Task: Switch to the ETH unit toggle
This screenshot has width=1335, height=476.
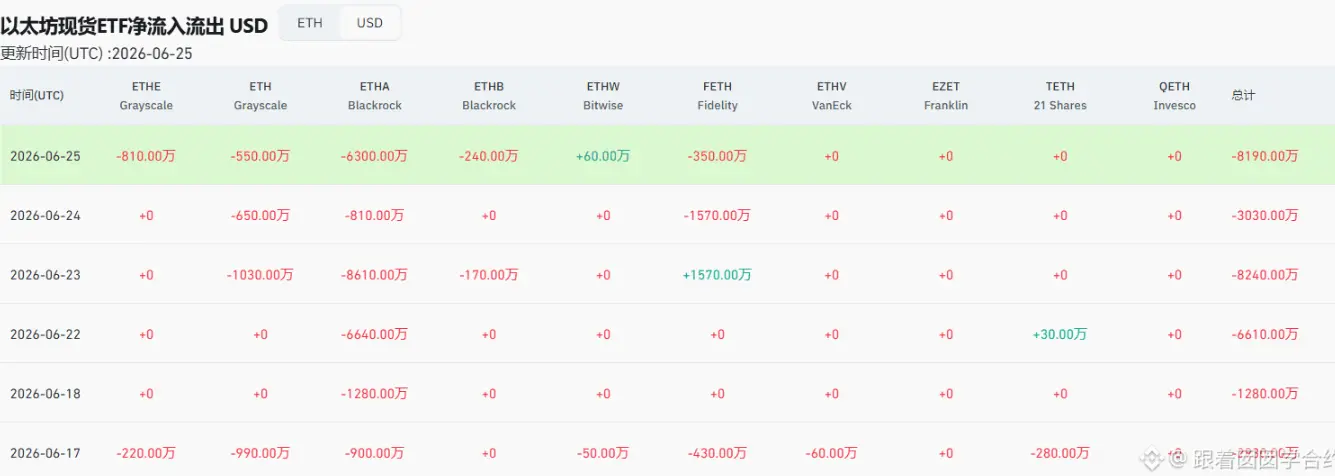Action: pyautogui.click(x=310, y=23)
